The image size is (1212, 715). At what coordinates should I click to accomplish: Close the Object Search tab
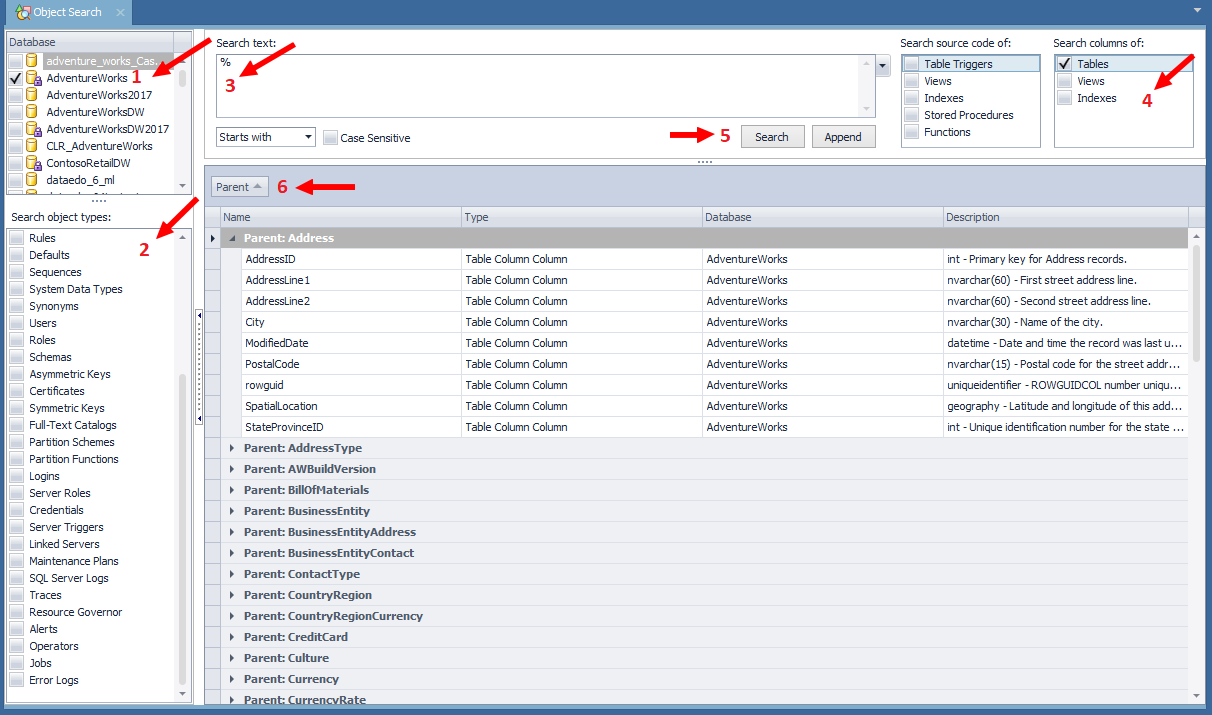[x=120, y=12]
